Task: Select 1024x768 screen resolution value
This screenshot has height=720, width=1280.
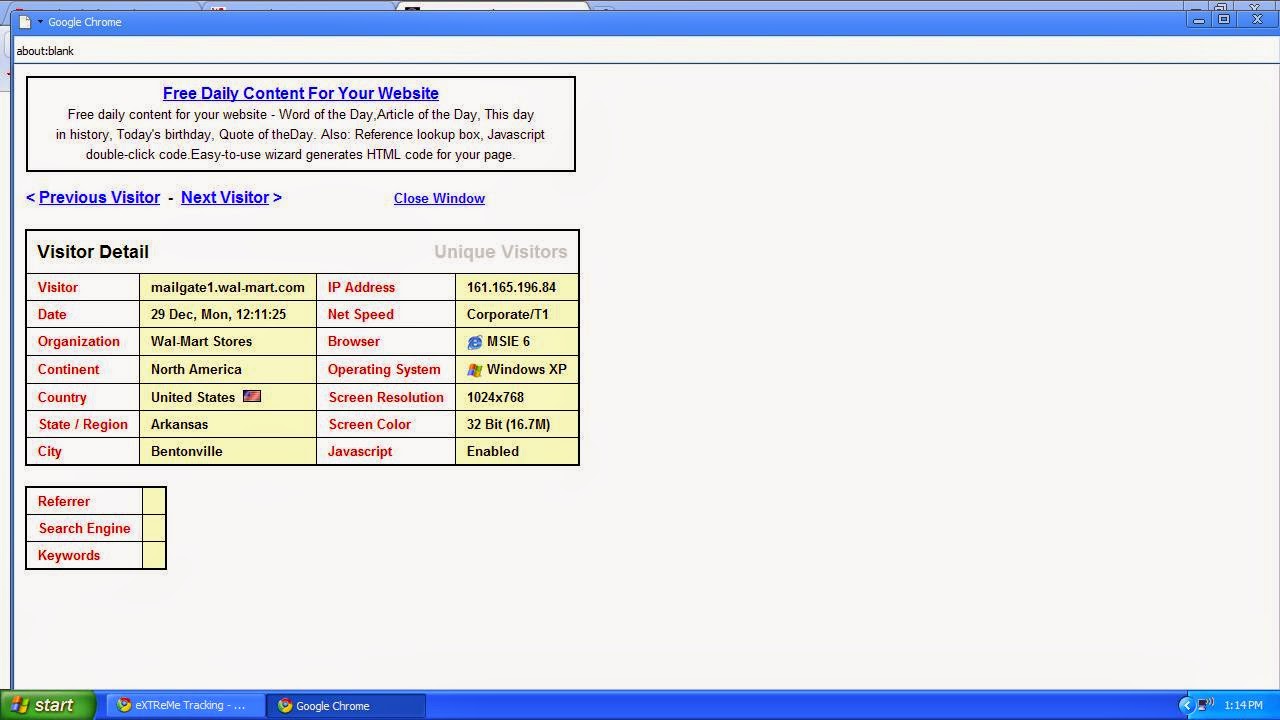Action: pos(495,397)
